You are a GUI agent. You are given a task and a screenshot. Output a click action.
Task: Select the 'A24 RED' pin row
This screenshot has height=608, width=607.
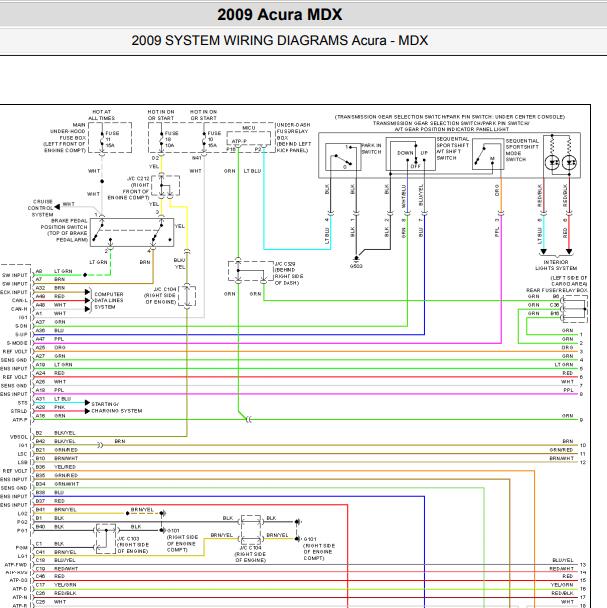(x=50, y=373)
